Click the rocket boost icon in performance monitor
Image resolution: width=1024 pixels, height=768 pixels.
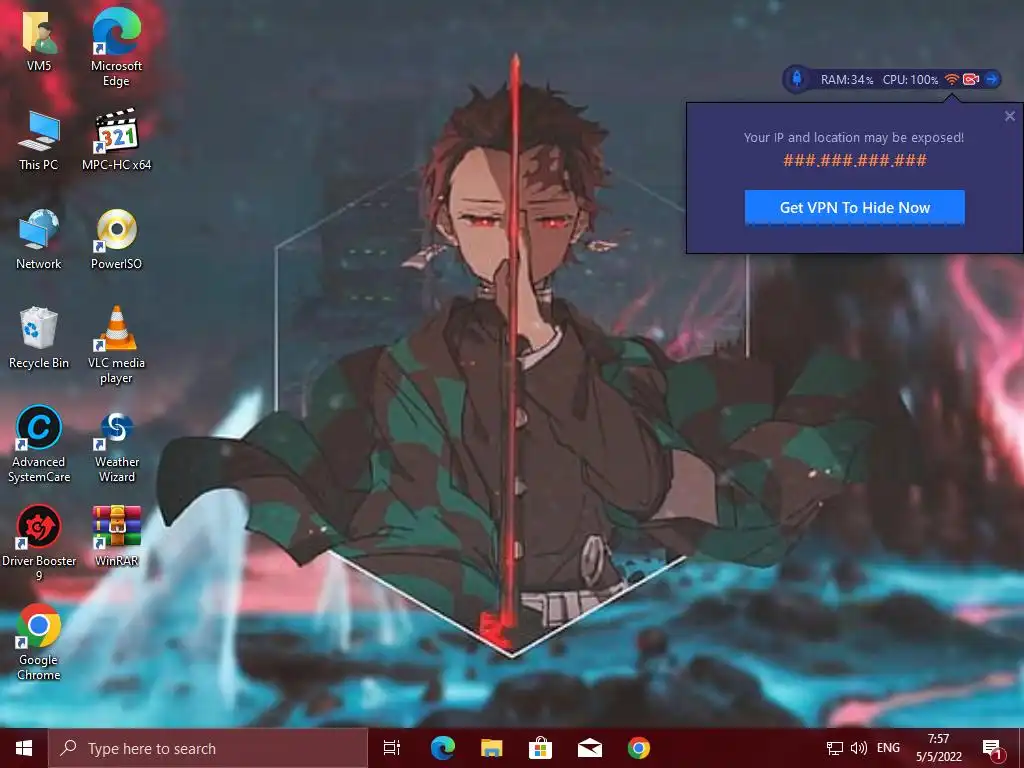[x=797, y=79]
